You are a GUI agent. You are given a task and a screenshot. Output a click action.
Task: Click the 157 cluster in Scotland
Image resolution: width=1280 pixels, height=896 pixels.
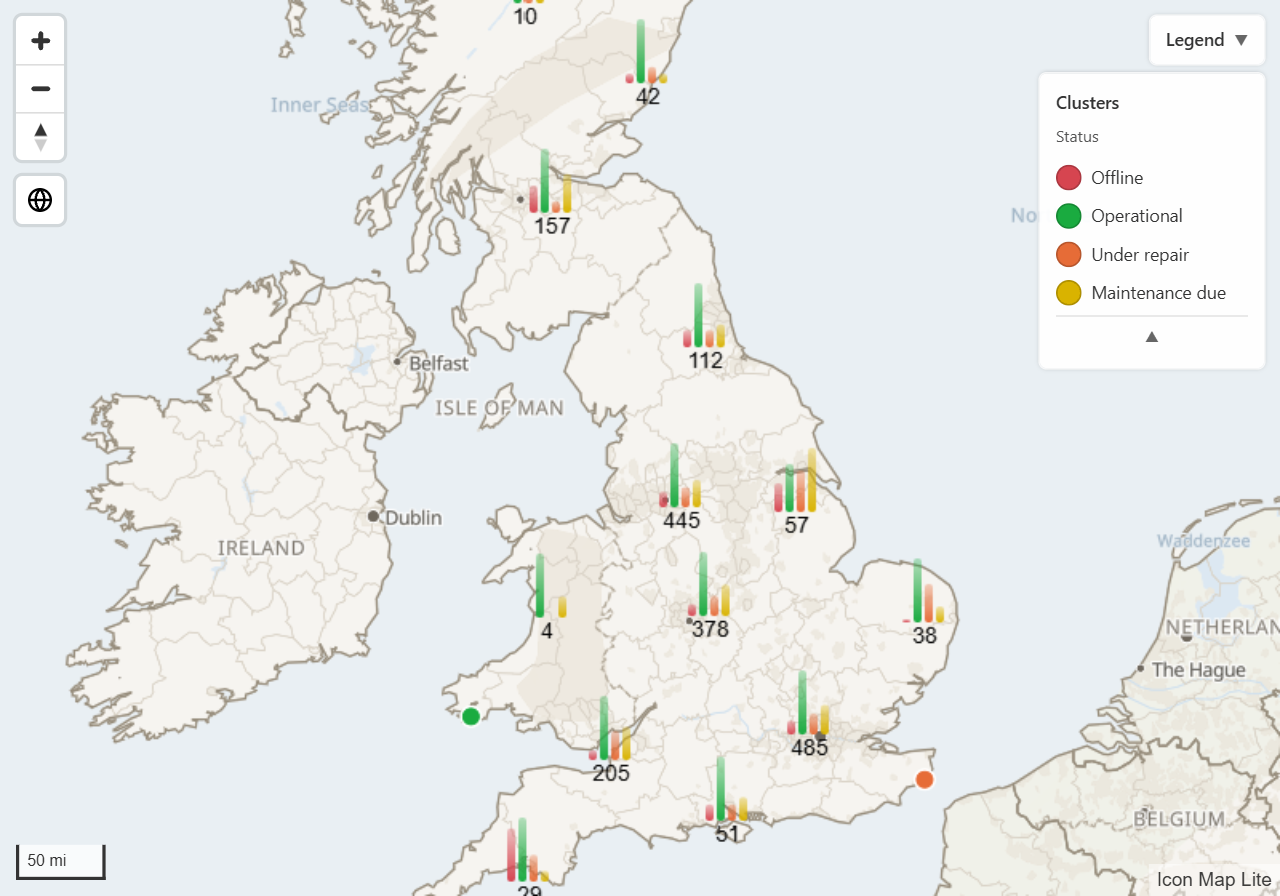coord(551,193)
